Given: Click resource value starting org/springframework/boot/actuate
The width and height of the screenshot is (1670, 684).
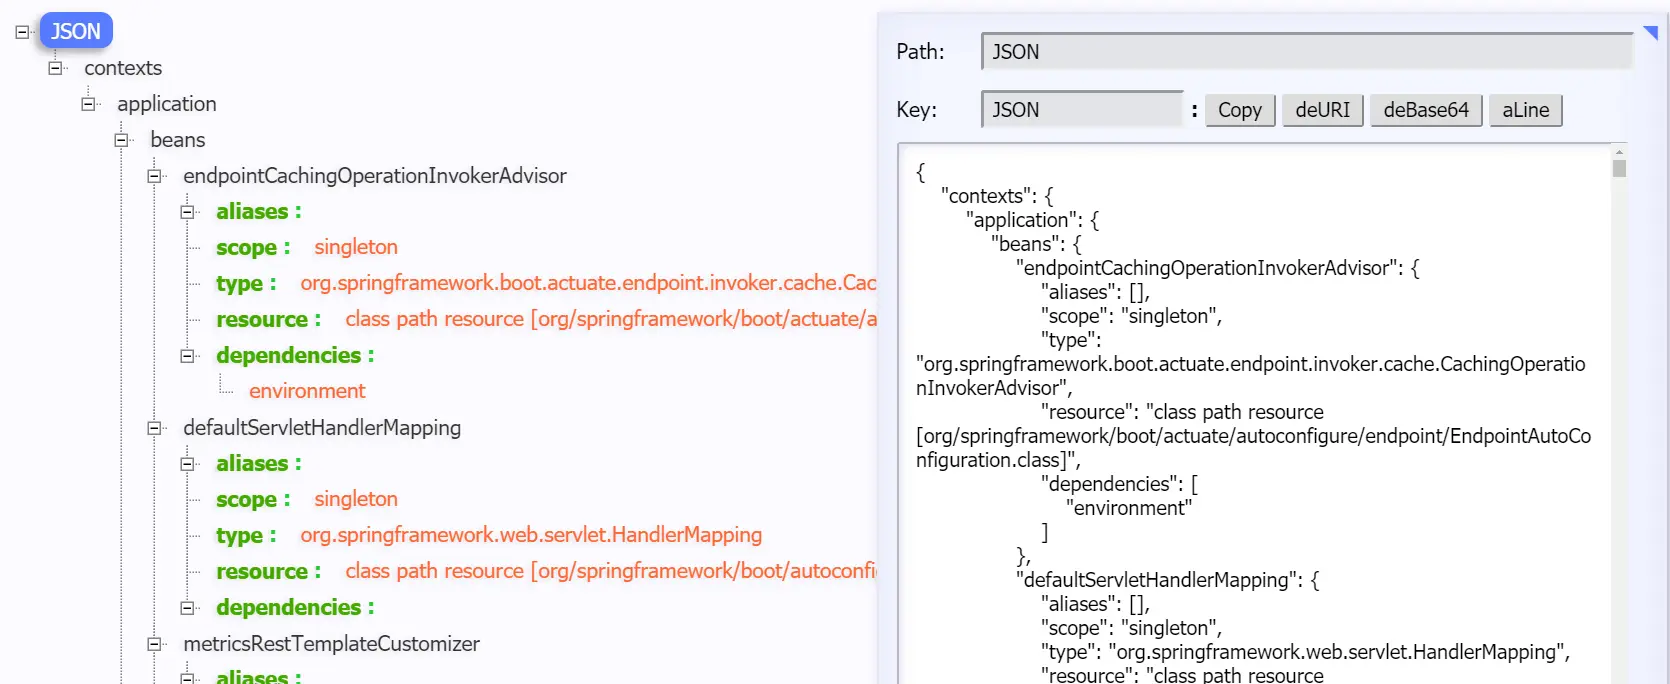Looking at the screenshot, I should pyautogui.click(x=611, y=319).
